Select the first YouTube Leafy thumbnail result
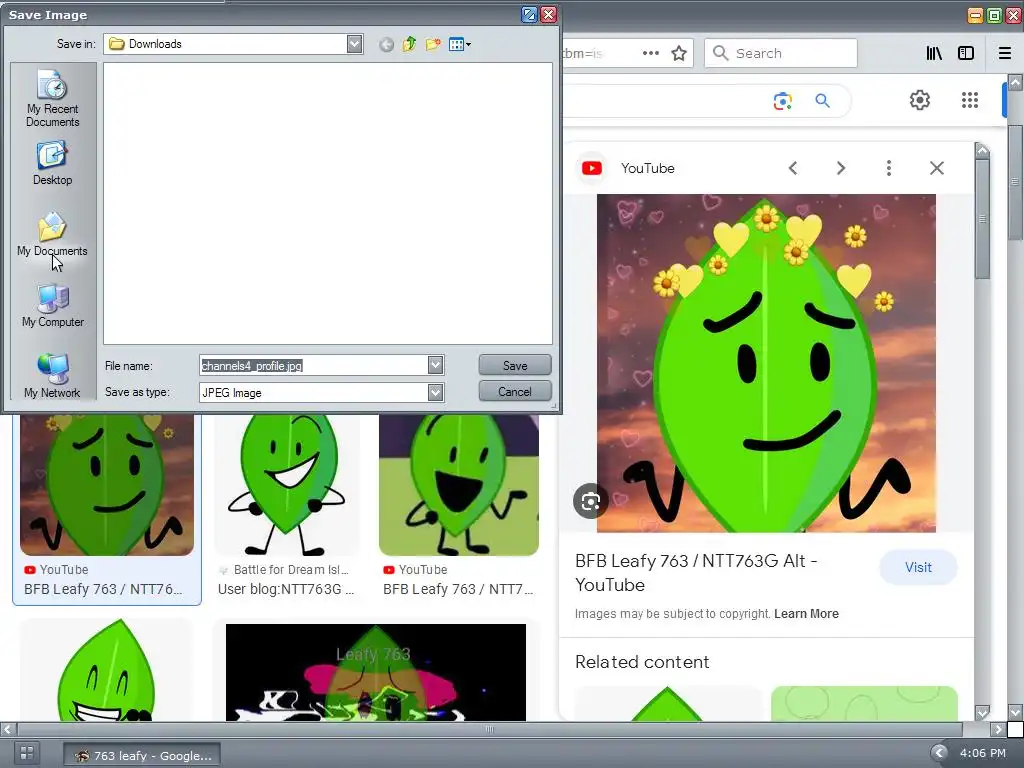Screen dimensions: 1024x768 [106, 485]
